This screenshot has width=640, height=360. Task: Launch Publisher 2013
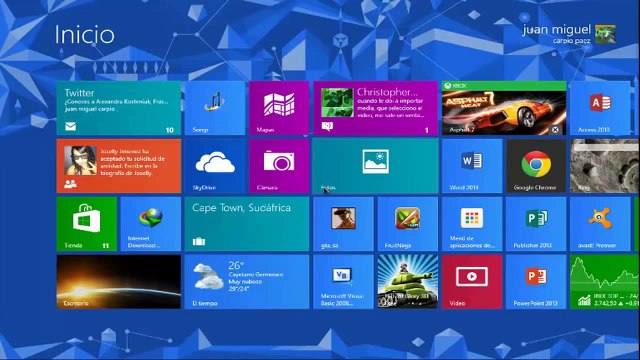536,224
